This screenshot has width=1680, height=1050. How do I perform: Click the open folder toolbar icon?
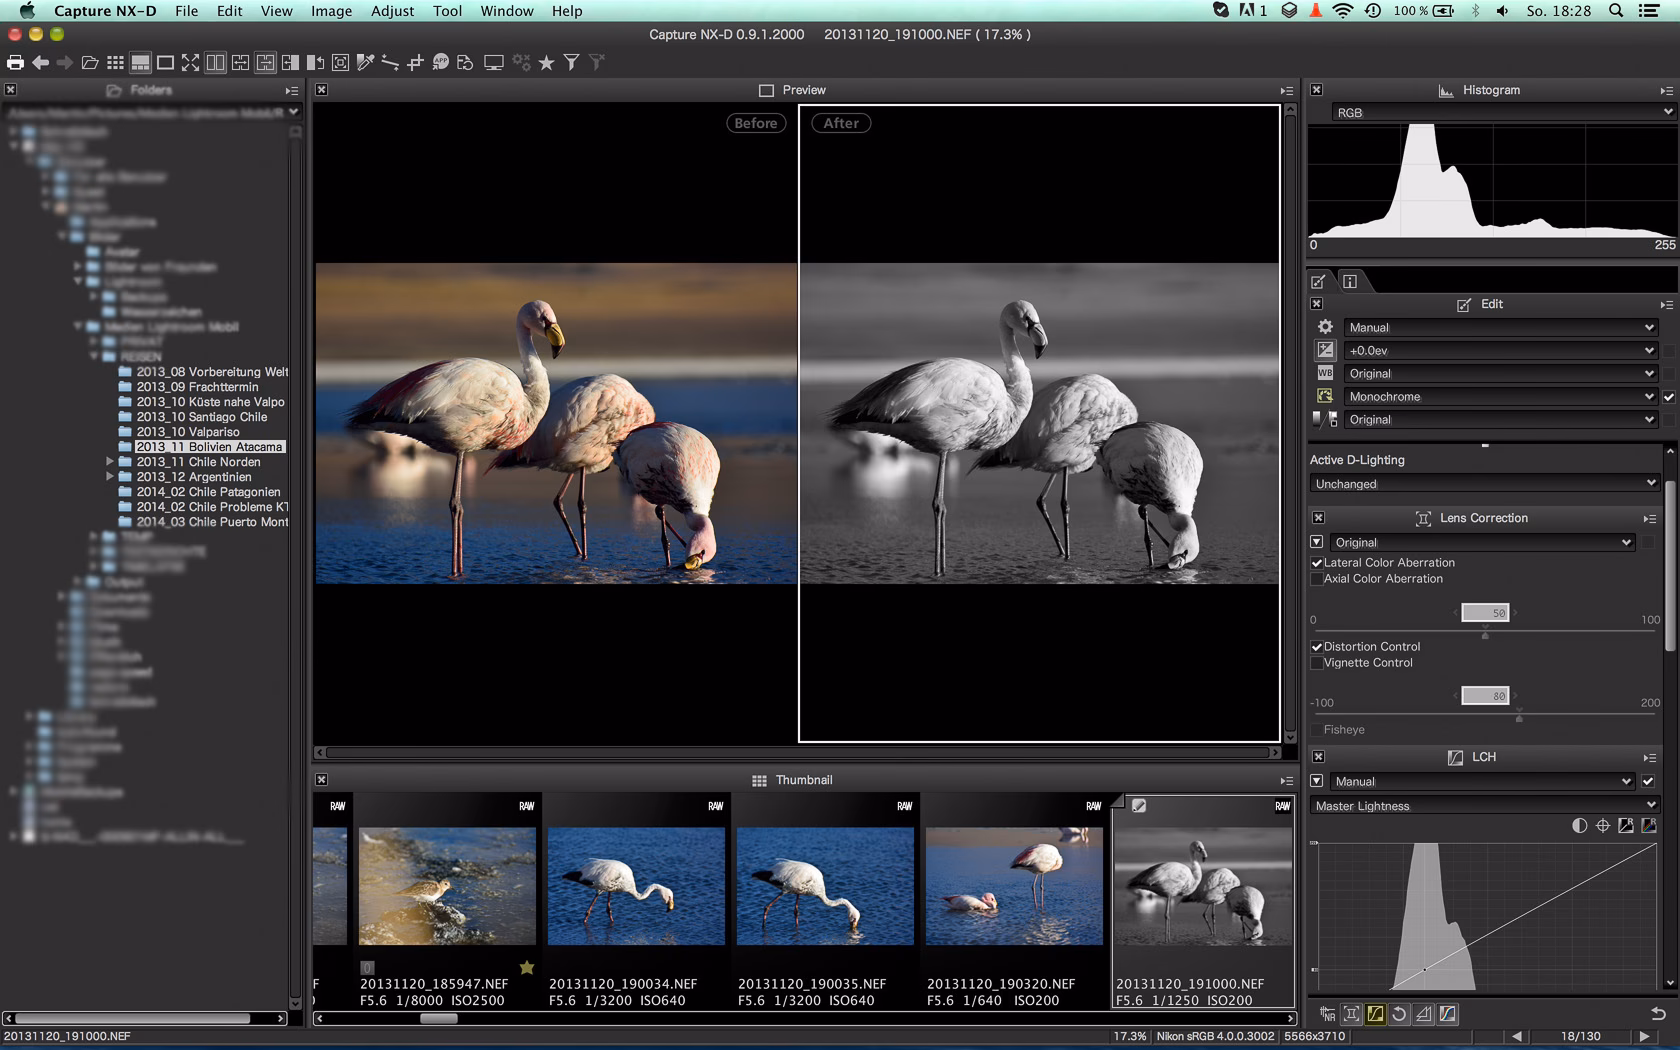pos(90,63)
